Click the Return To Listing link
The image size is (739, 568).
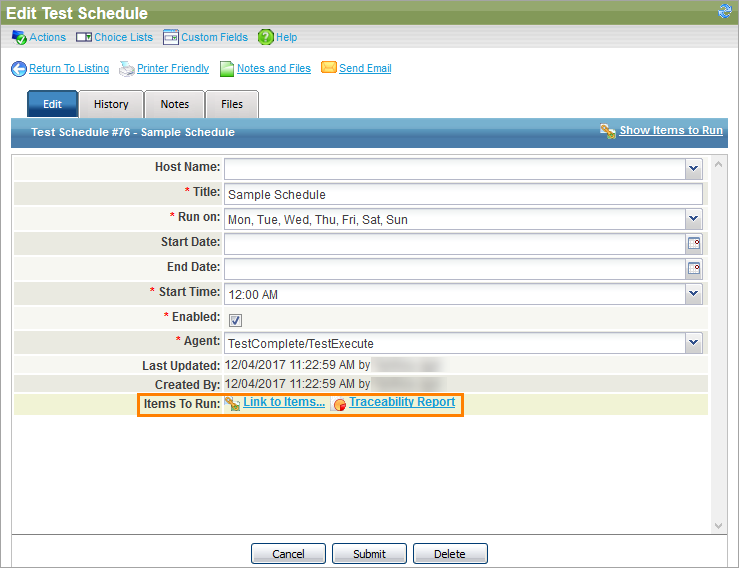69,68
